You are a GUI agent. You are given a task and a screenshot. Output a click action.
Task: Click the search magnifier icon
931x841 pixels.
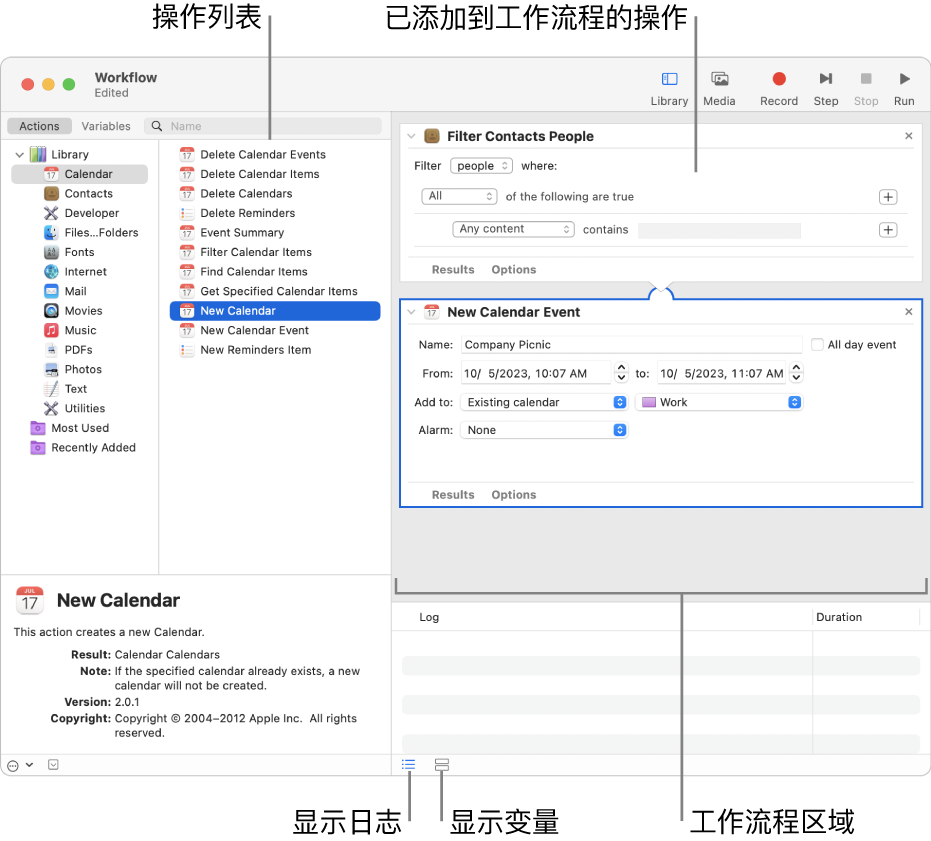[157, 126]
